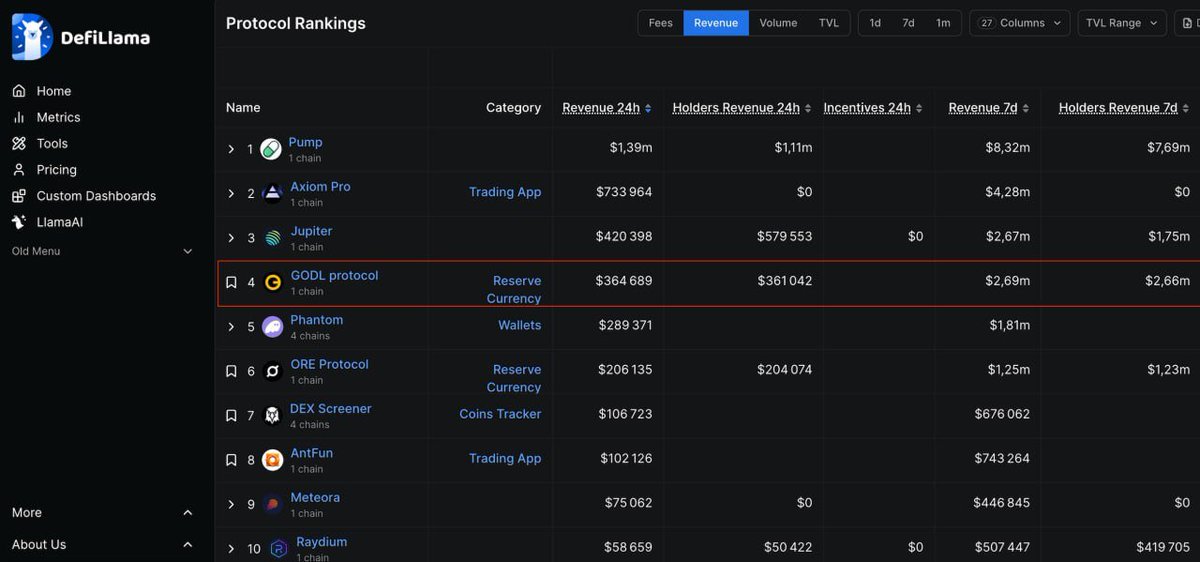Open the Pump protocol link
The height and width of the screenshot is (562, 1200).
coord(305,142)
